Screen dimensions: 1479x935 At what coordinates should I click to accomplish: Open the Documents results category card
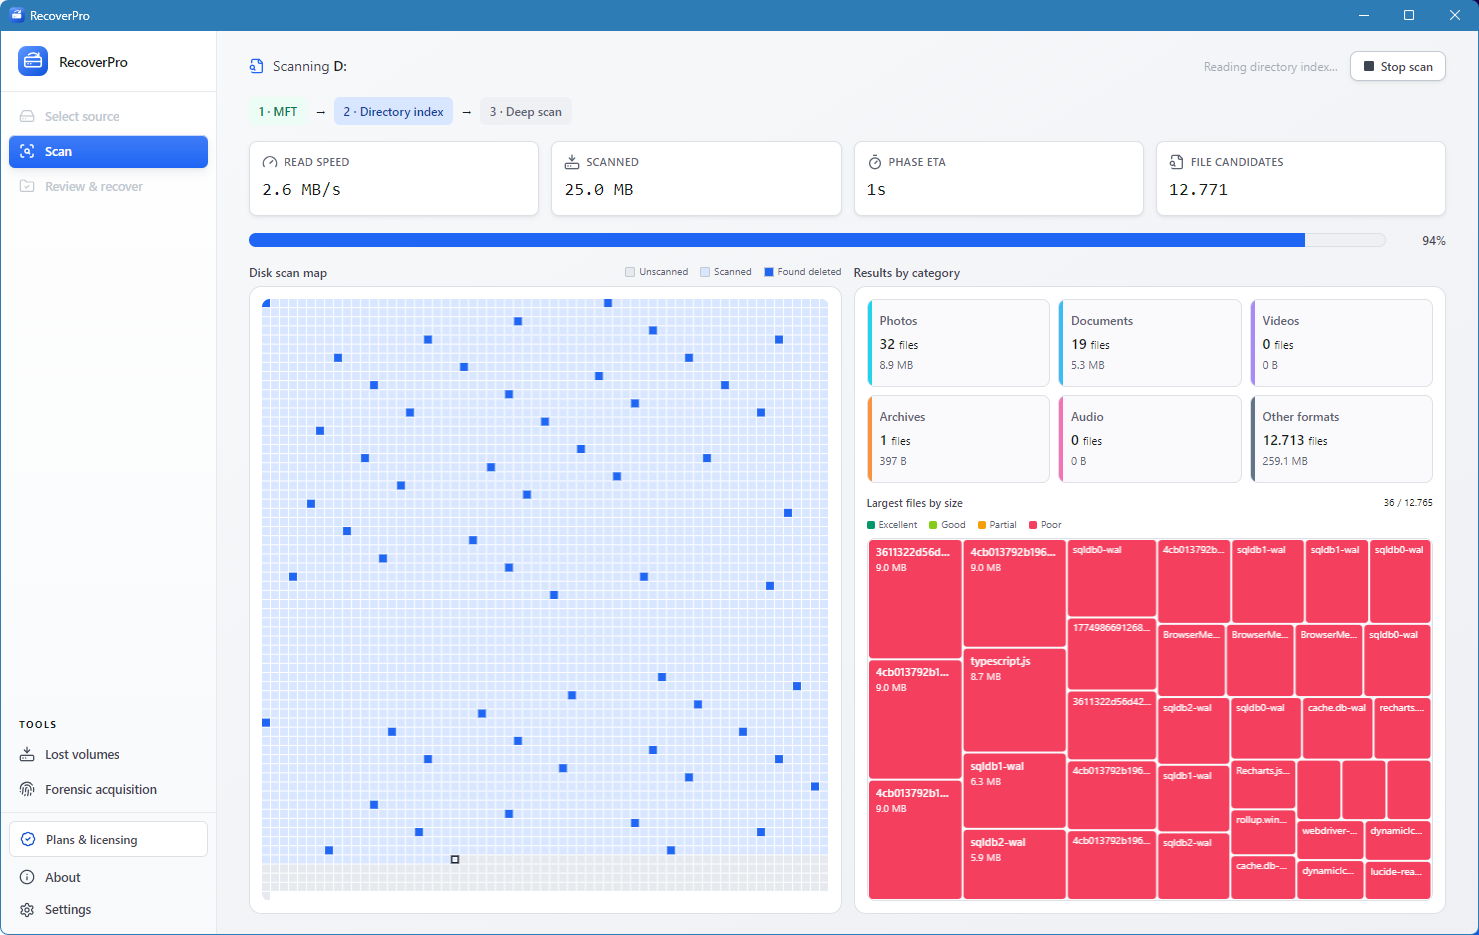coord(1150,343)
